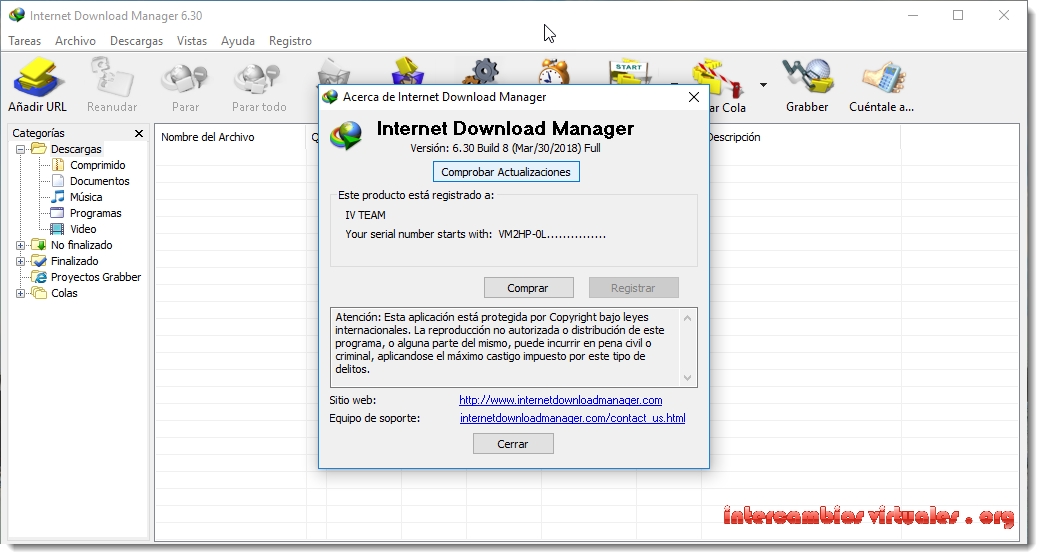The height and width of the screenshot is (559, 1043).
Task: Select Video in the category tree
Action: [83, 229]
